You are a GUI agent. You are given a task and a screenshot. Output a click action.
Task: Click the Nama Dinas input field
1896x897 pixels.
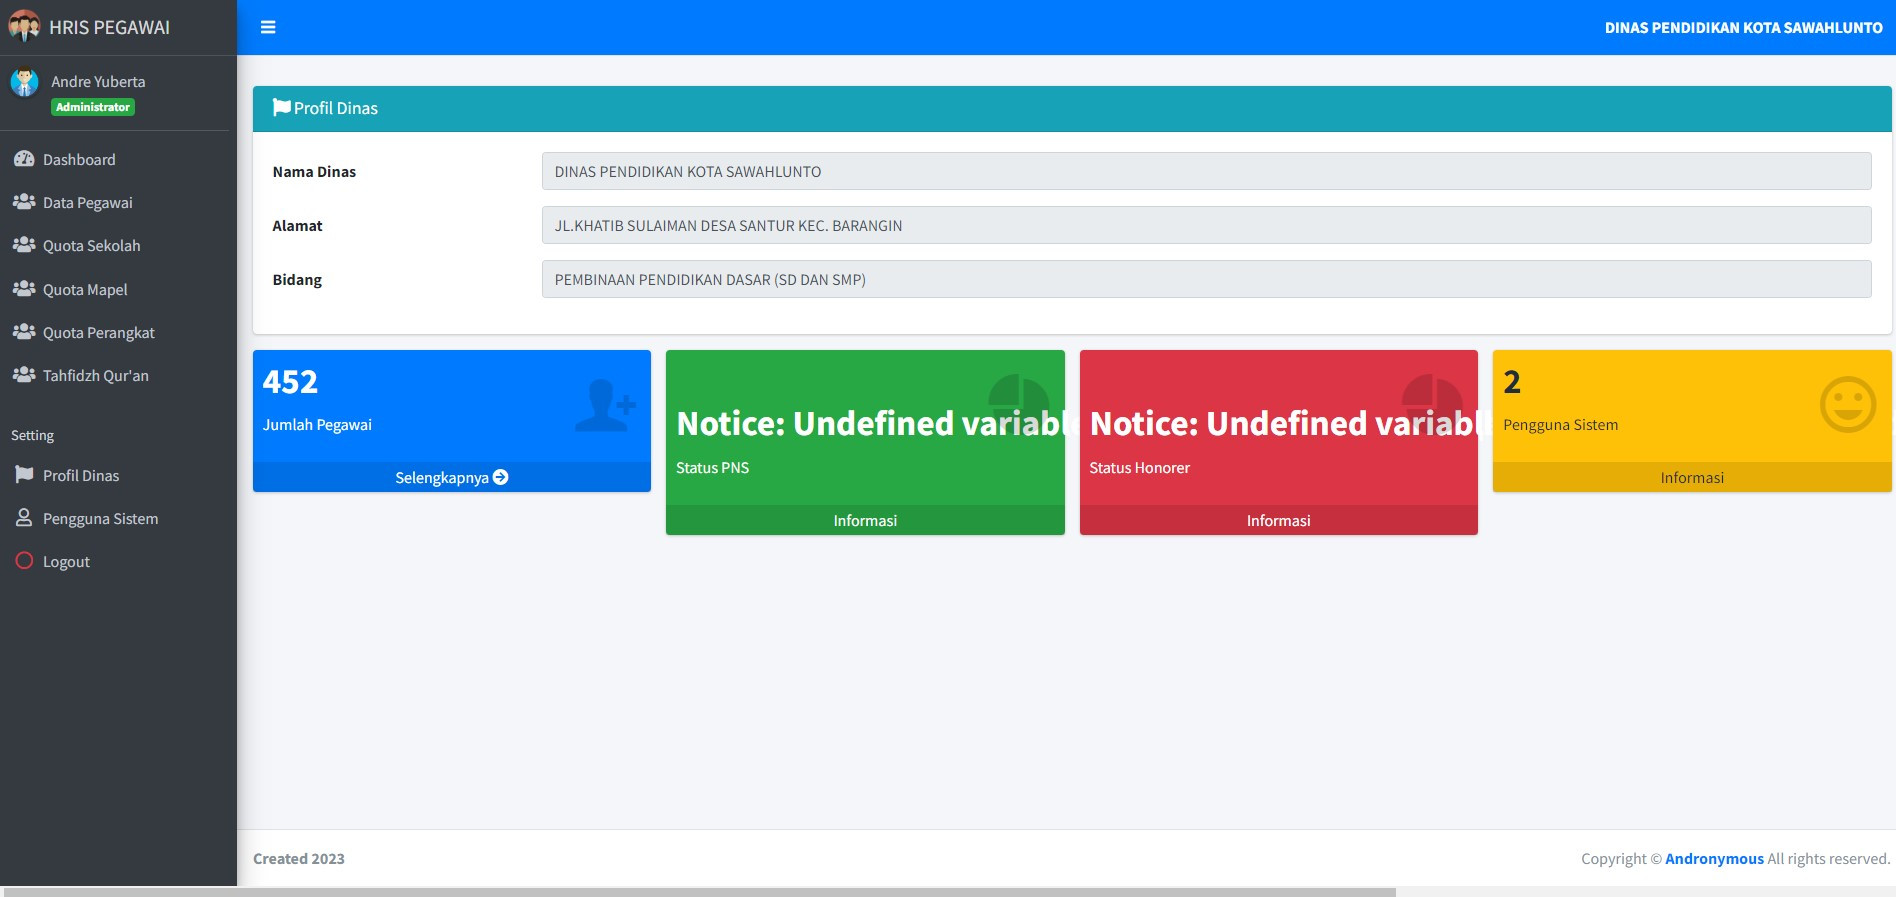(x=1206, y=171)
